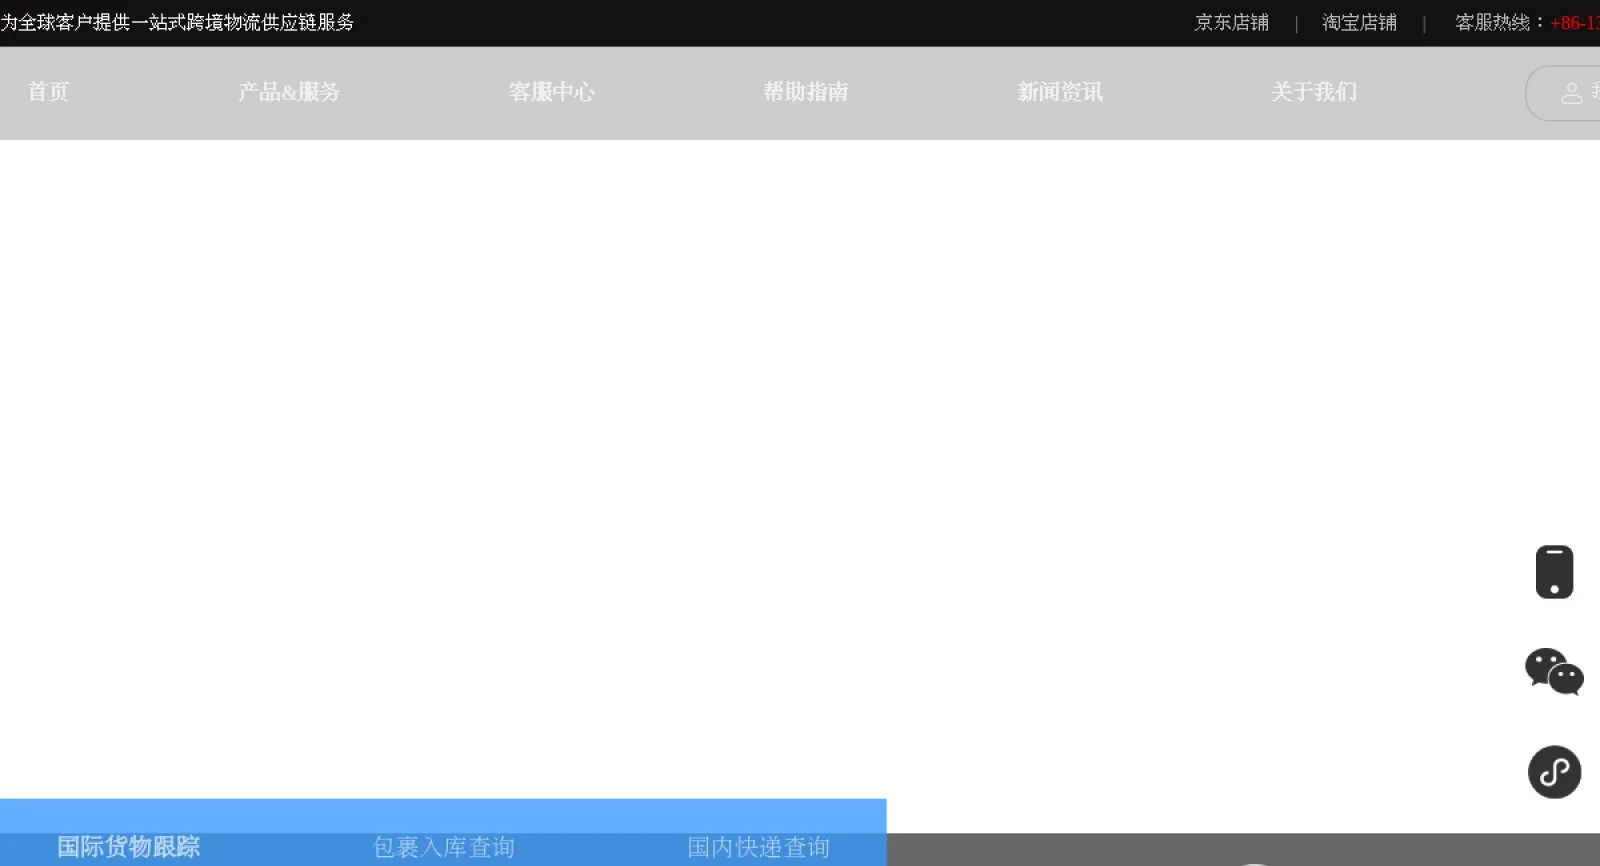Screen dimensions: 1600x866
Task: Visit the 淘宝店铺 link
Action: pyautogui.click(x=1359, y=23)
